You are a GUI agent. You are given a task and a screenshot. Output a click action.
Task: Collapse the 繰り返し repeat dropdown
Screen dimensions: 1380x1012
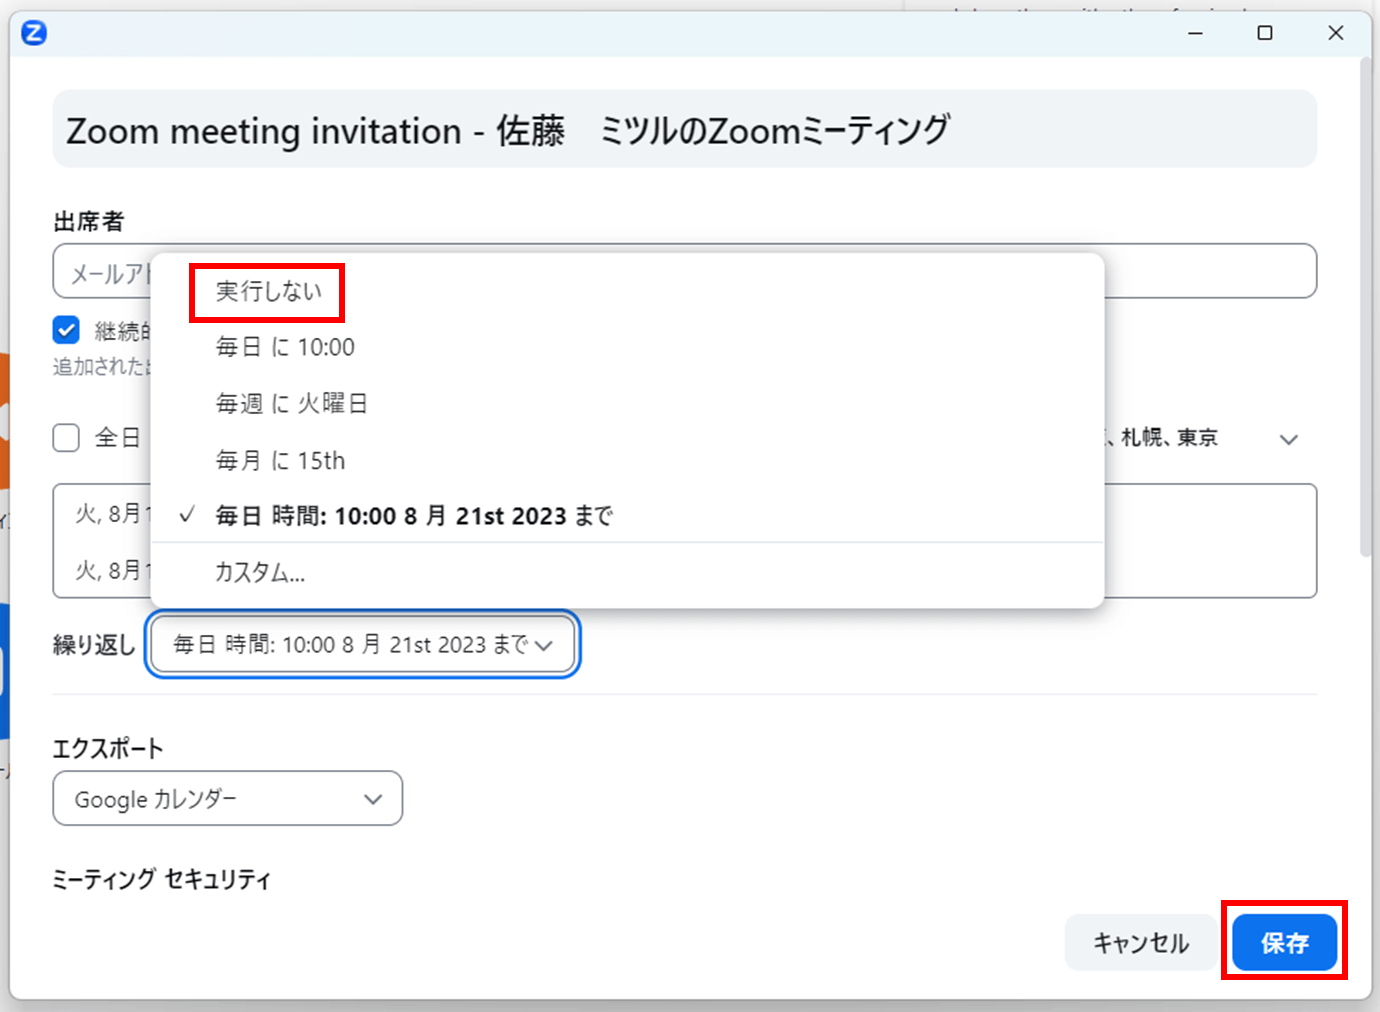pos(363,644)
